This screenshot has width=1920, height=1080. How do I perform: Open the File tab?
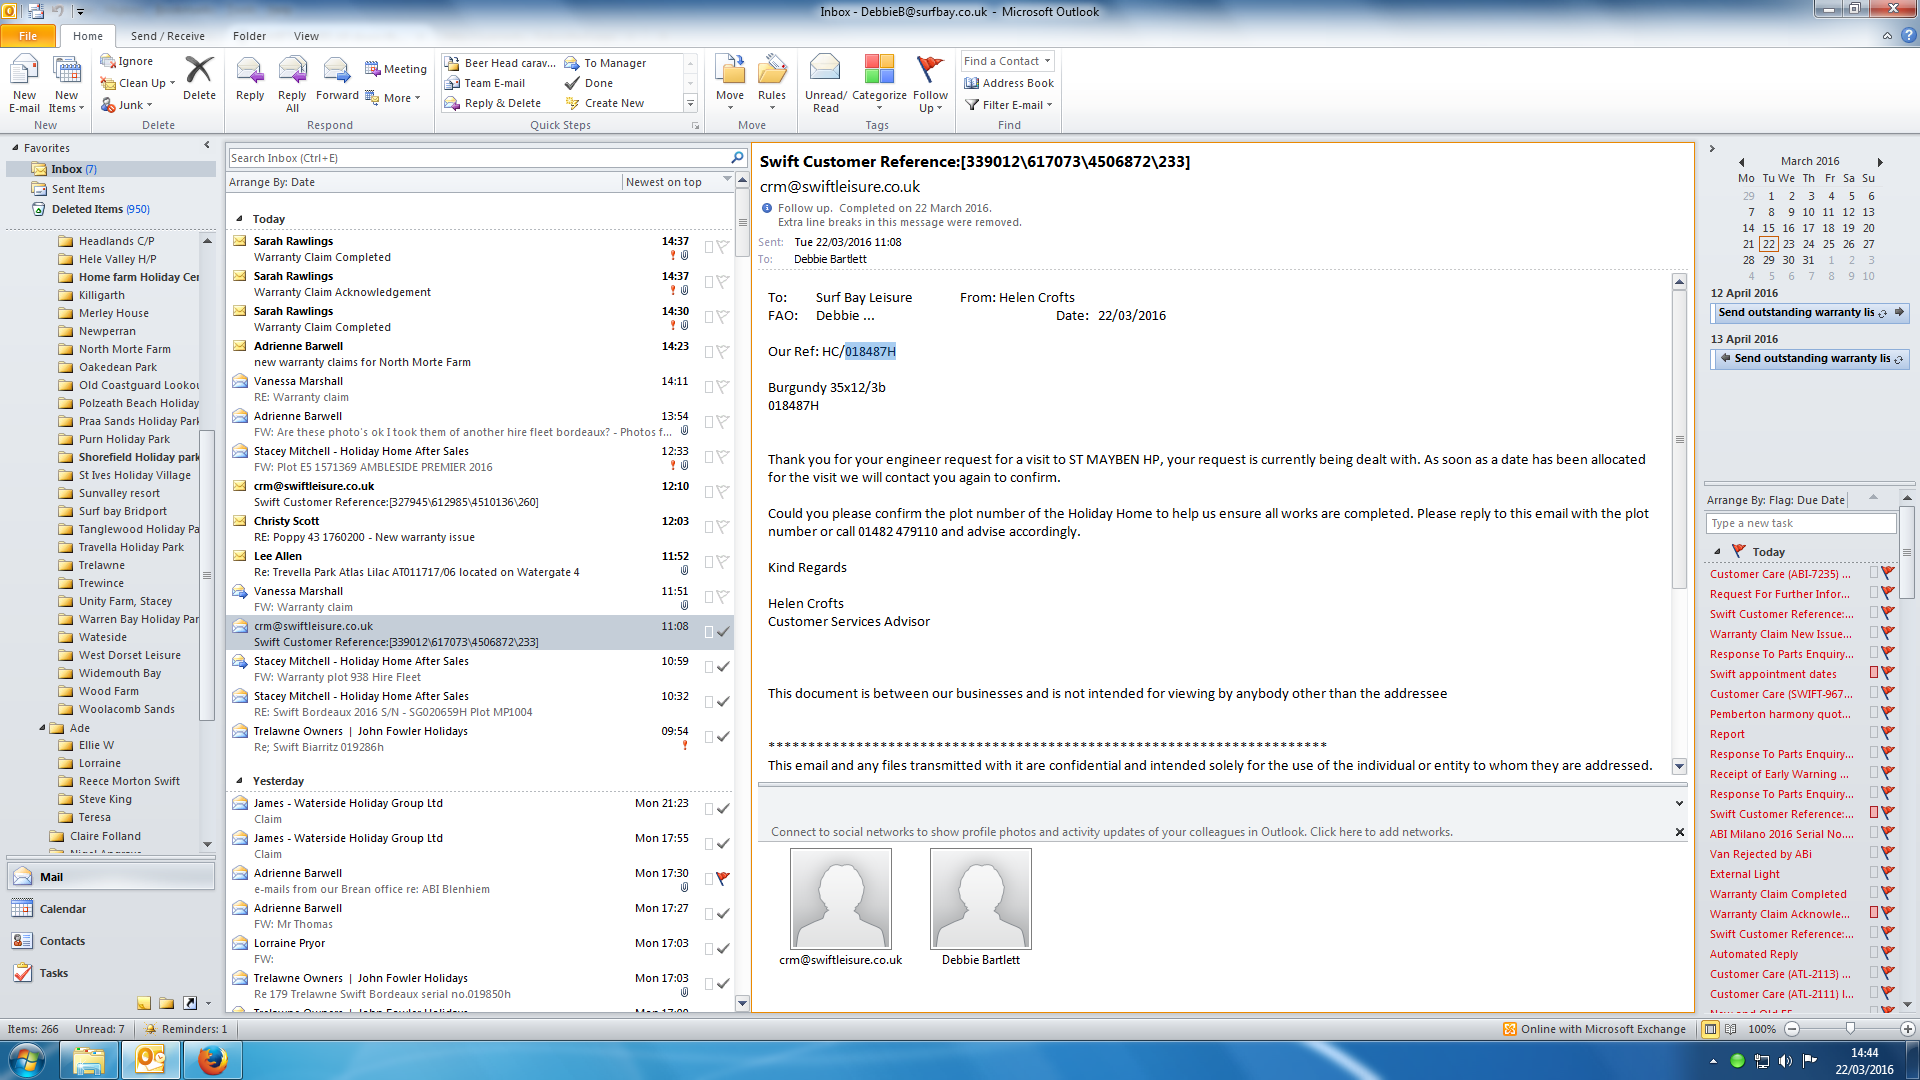point(28,36)
